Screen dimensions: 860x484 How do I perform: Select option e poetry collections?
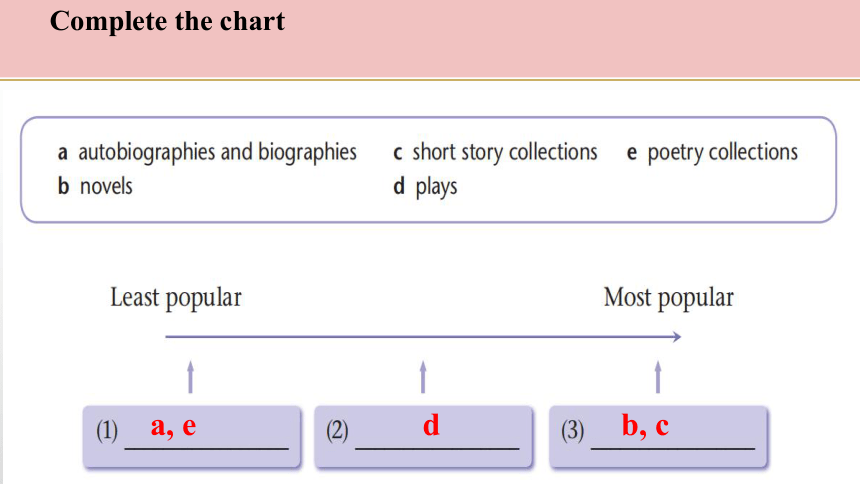(x=712, y=153)
